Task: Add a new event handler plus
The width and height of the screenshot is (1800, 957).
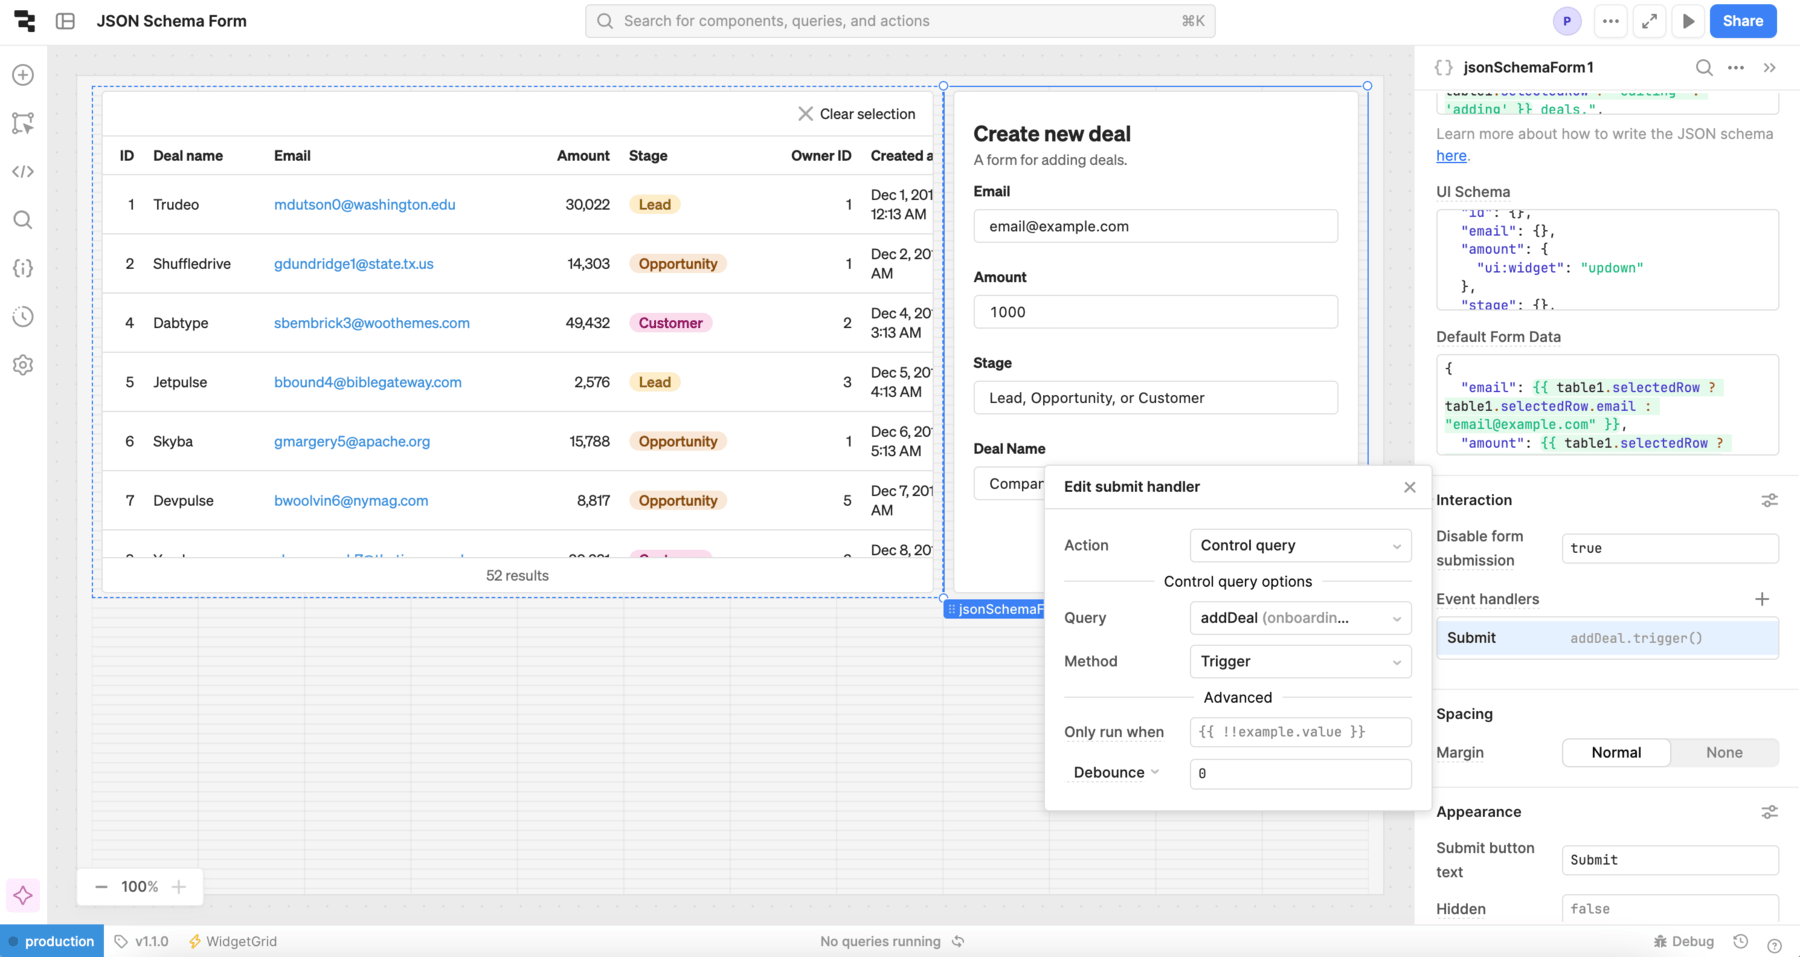Action: point(1762,599)
